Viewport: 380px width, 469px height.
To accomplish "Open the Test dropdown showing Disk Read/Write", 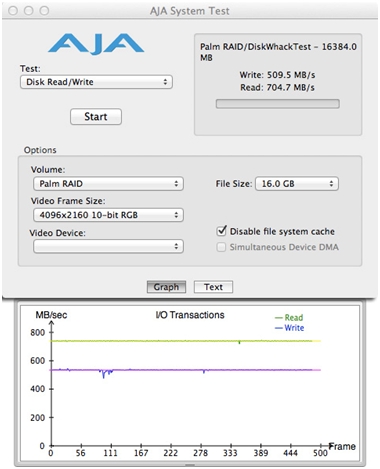I will coord(96,82).
